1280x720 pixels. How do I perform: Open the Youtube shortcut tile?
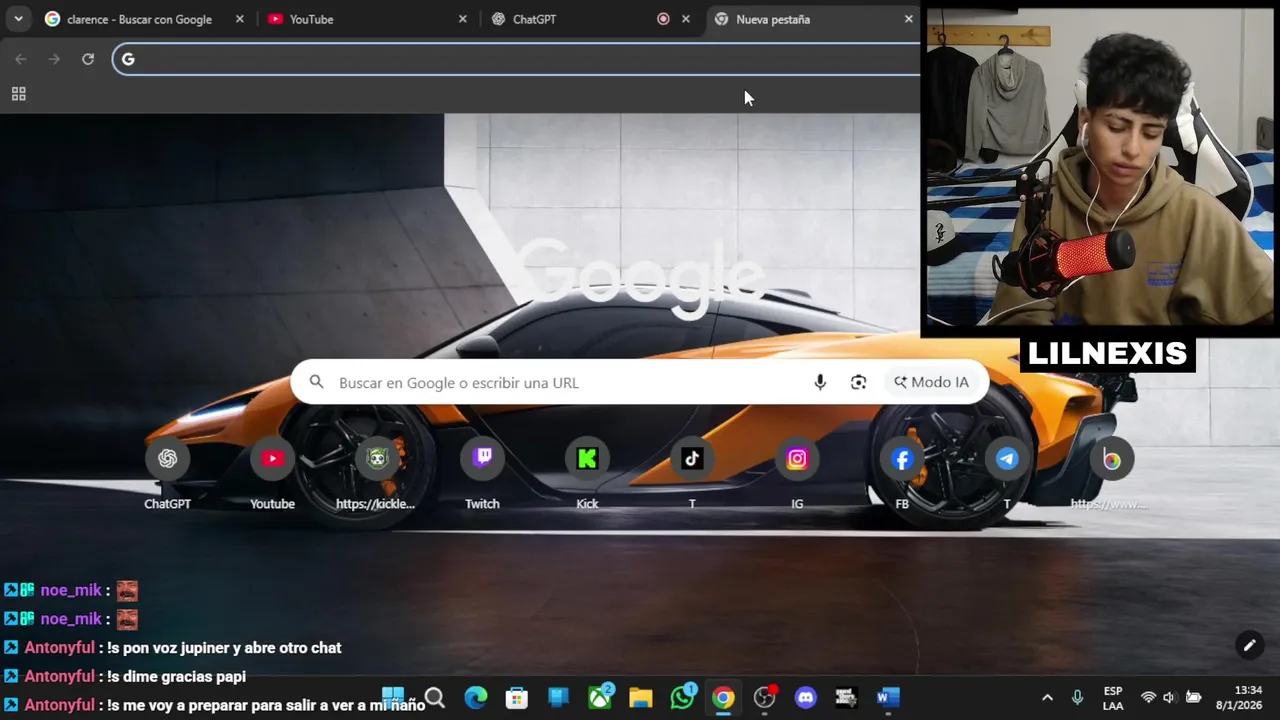(x=272, y=459)
